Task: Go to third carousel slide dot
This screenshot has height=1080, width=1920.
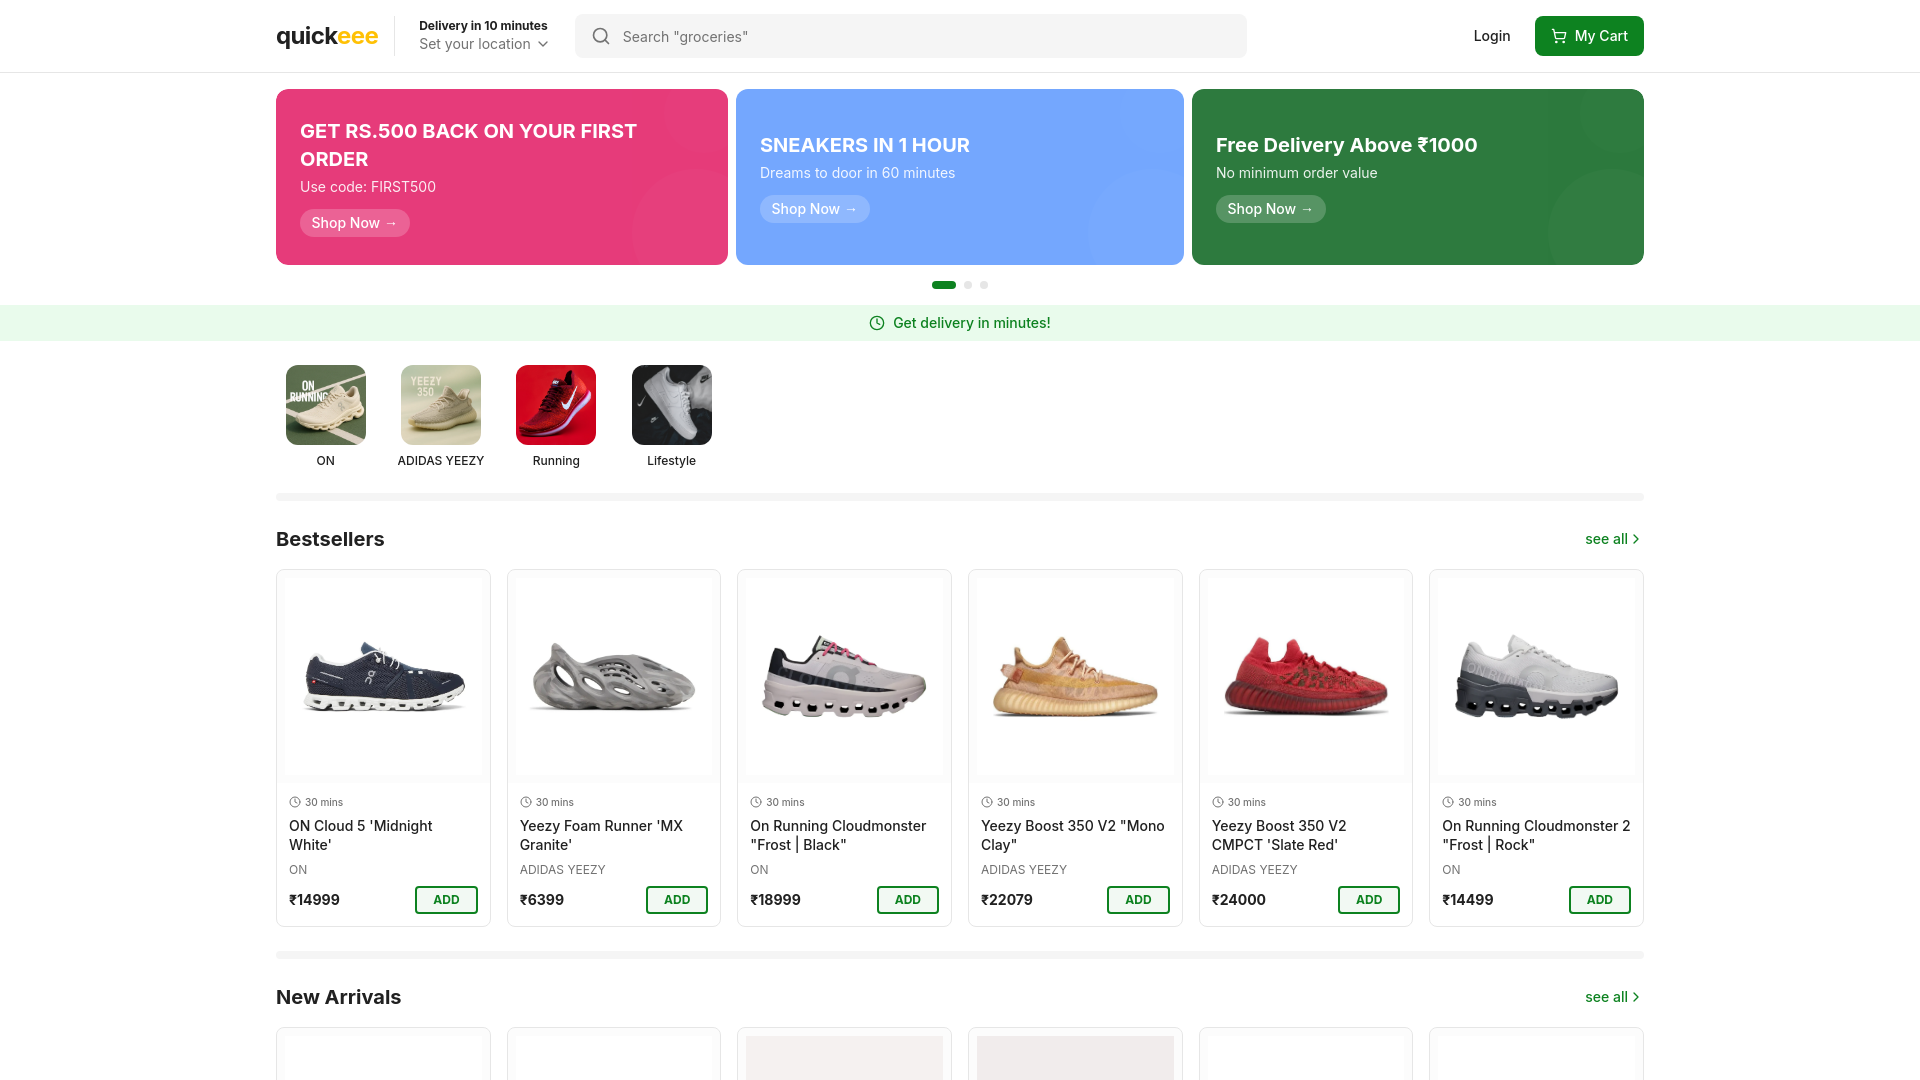Action: pos(984,285)
